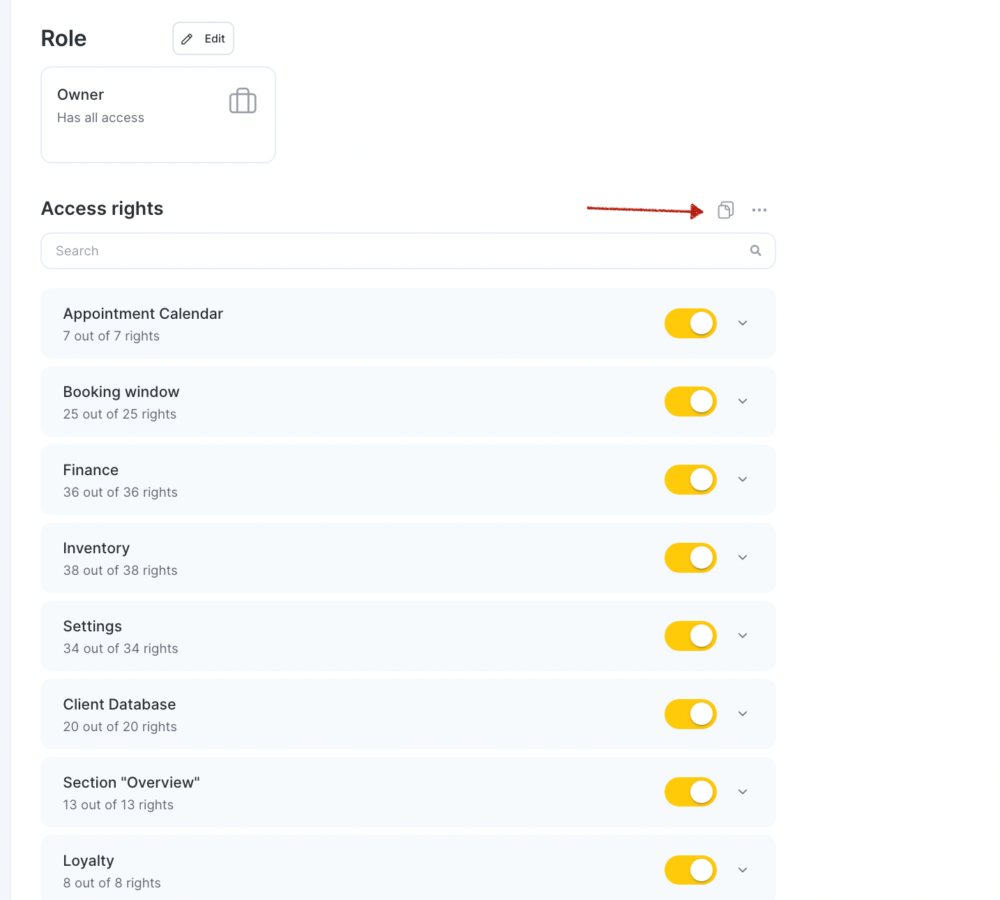Viewport: 1000px width, 900px height.
Task: Expand the Client Database chevron
Action: [x=742, y=714]
